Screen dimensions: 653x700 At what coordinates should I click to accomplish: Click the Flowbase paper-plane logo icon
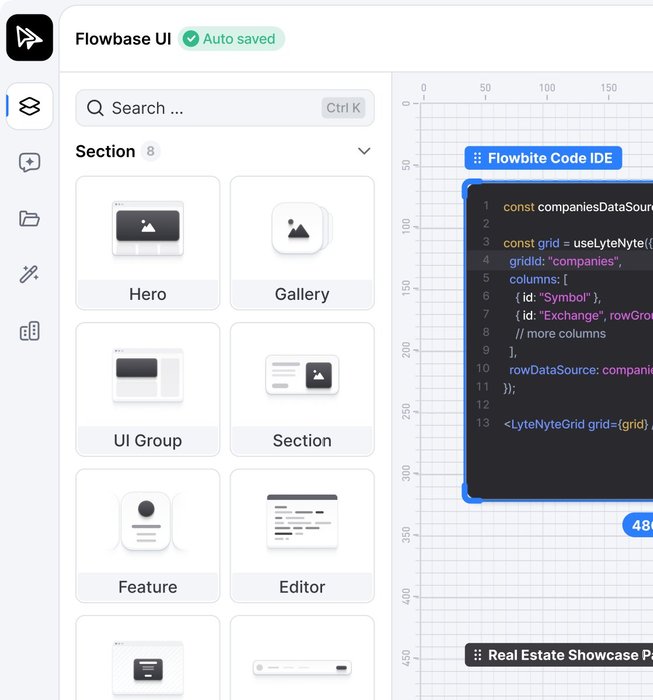(x=29, y=38)
